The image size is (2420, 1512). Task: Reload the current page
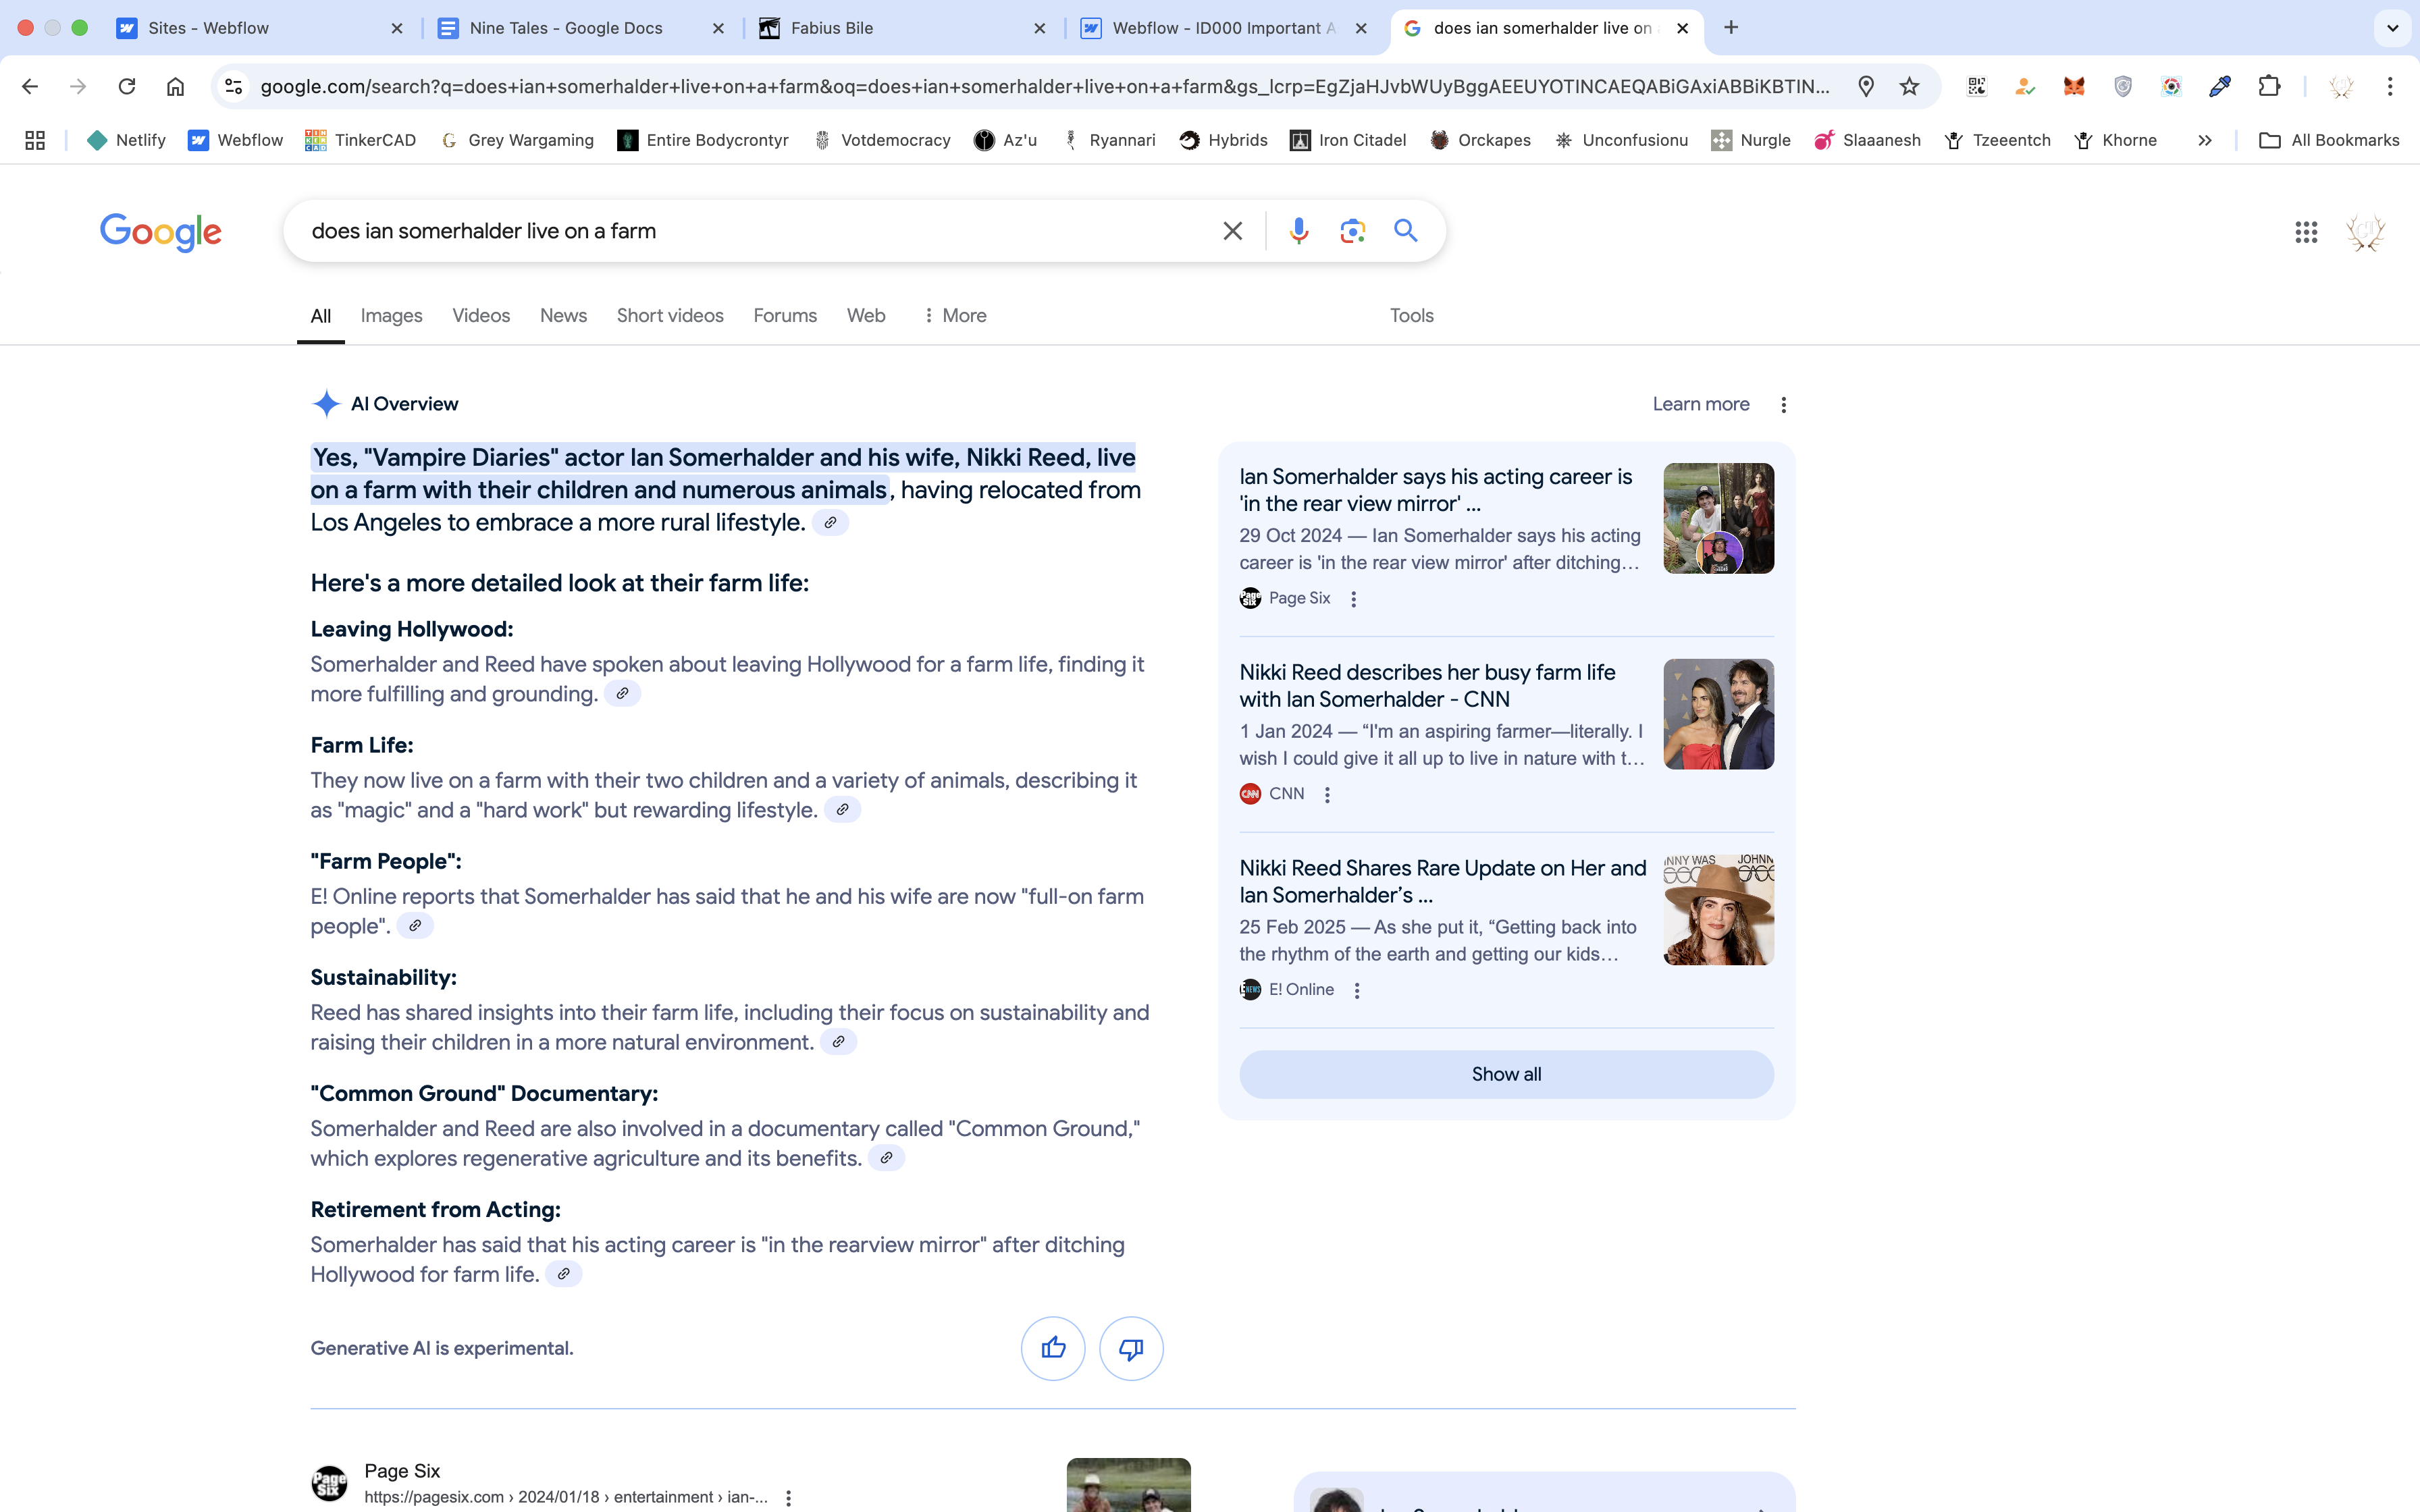[x=127, y=86]
